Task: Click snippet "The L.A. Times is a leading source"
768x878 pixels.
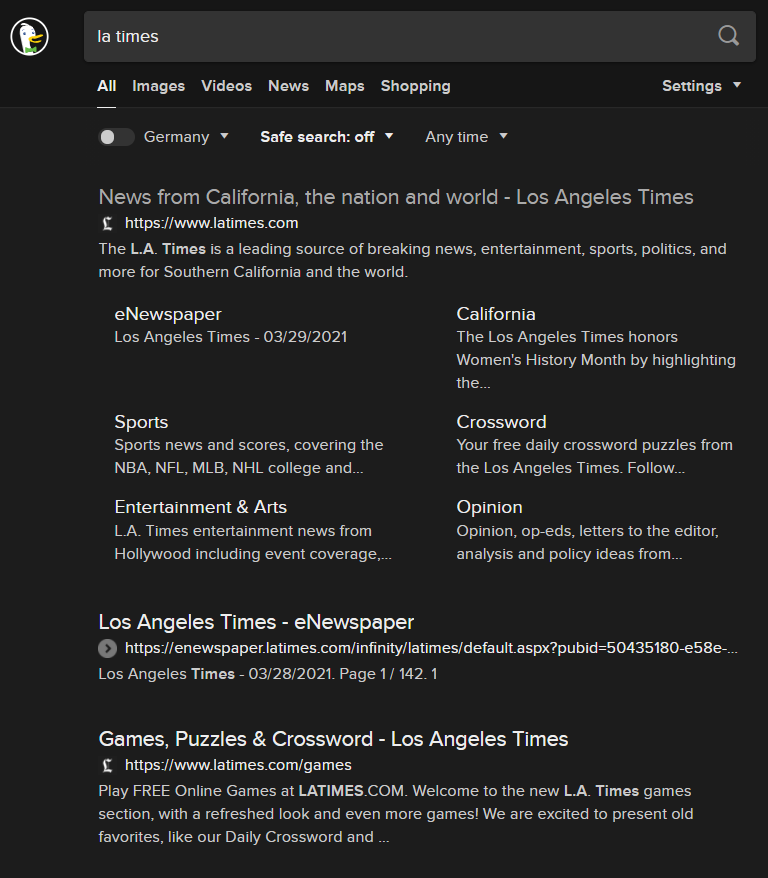Action: point(413,260)
